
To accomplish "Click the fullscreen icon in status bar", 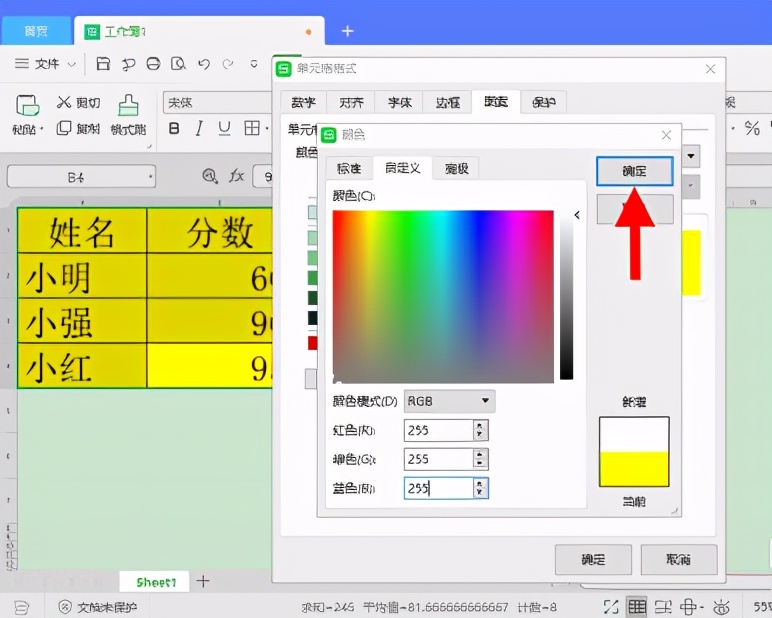I will click(611, 607).
